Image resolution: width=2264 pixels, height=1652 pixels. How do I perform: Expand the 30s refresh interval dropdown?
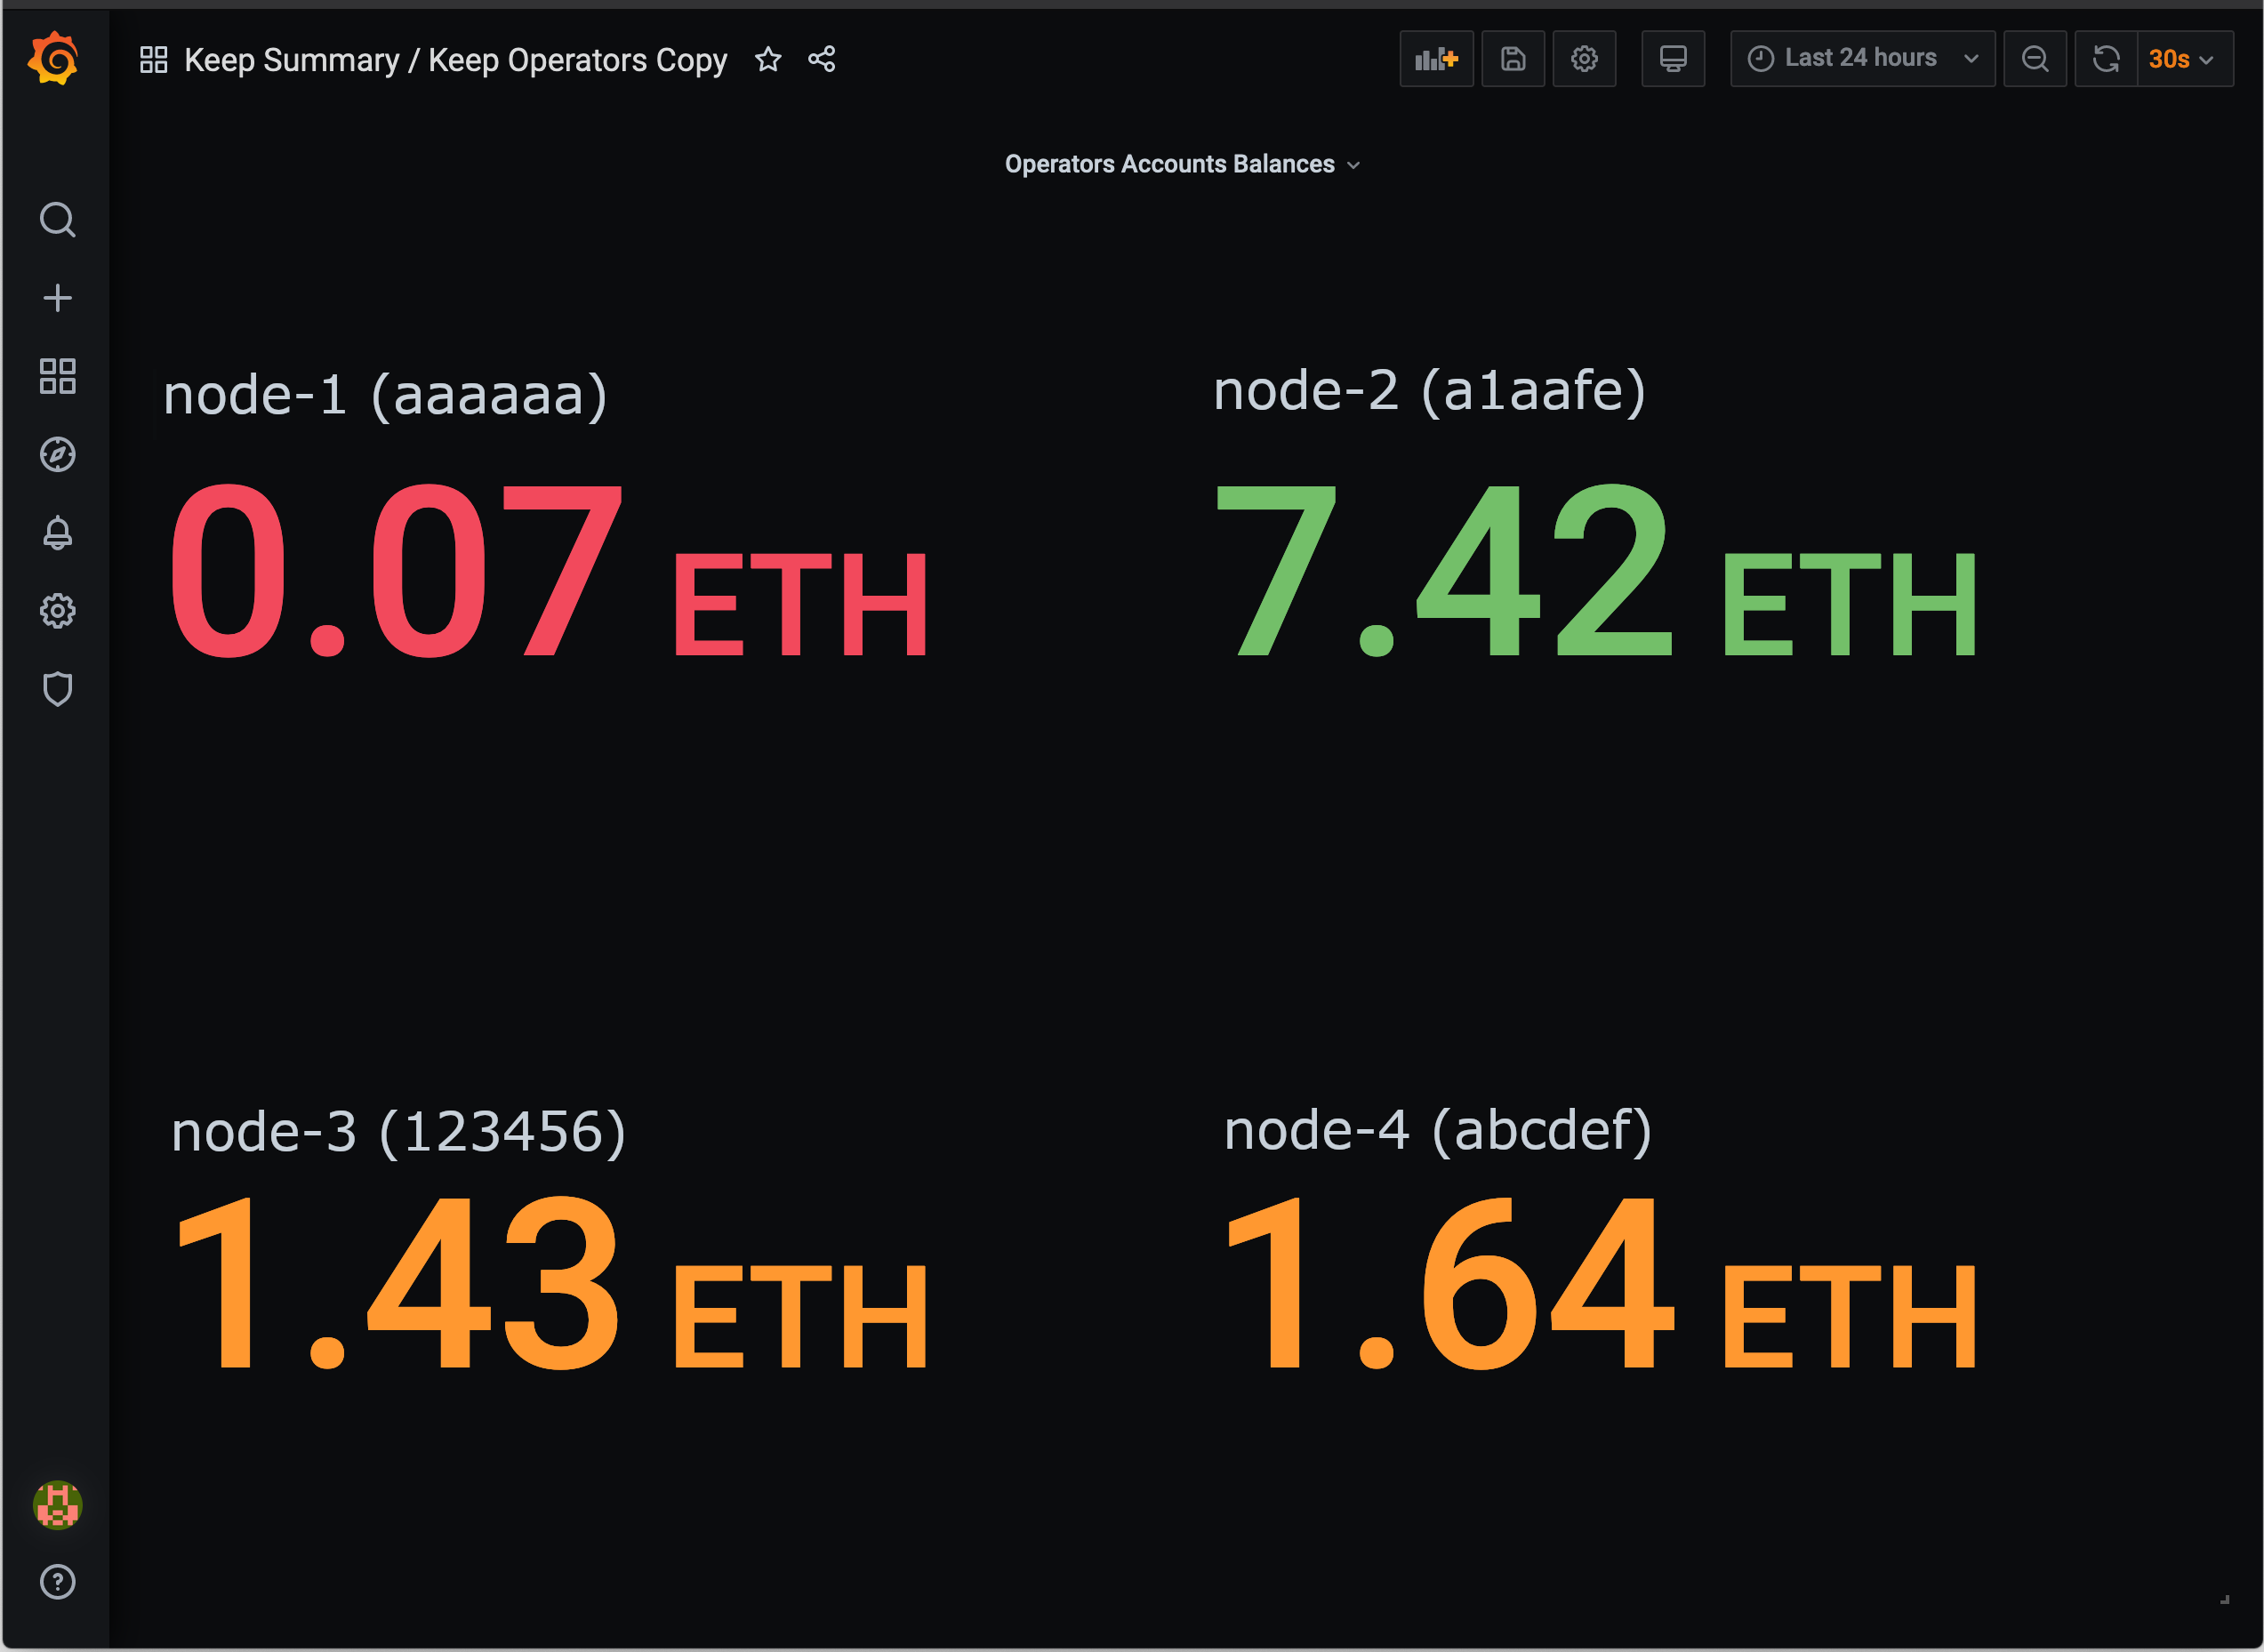pos(2184,59)
